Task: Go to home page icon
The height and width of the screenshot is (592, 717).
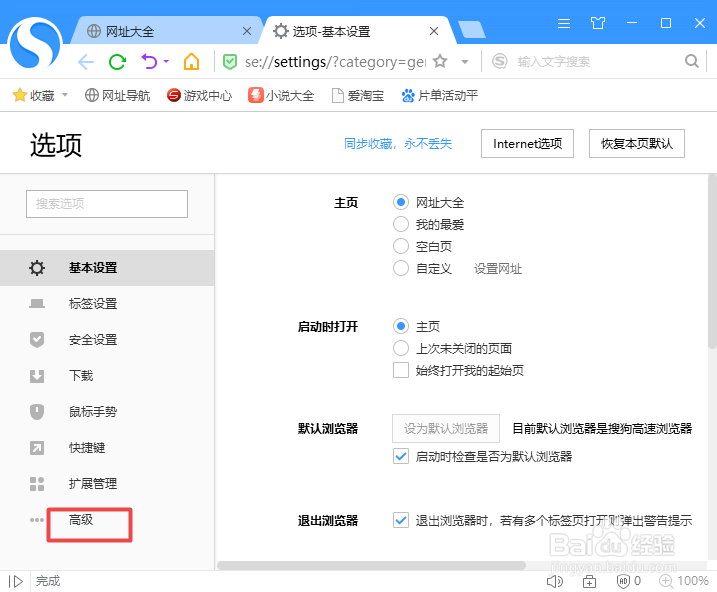Action: click(192, 61)
